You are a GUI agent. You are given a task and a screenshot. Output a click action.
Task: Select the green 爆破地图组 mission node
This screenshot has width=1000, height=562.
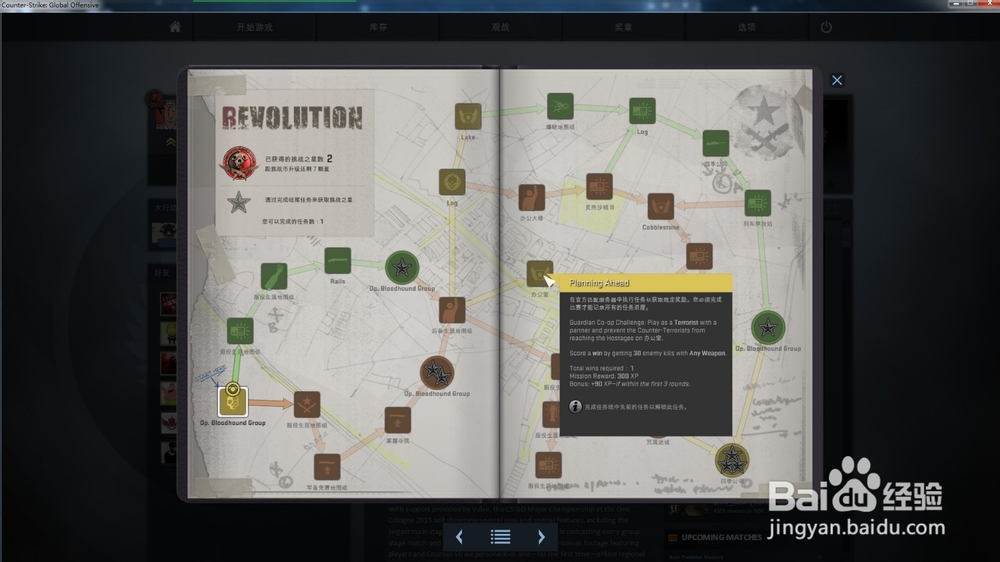click(x=560, y=106)
